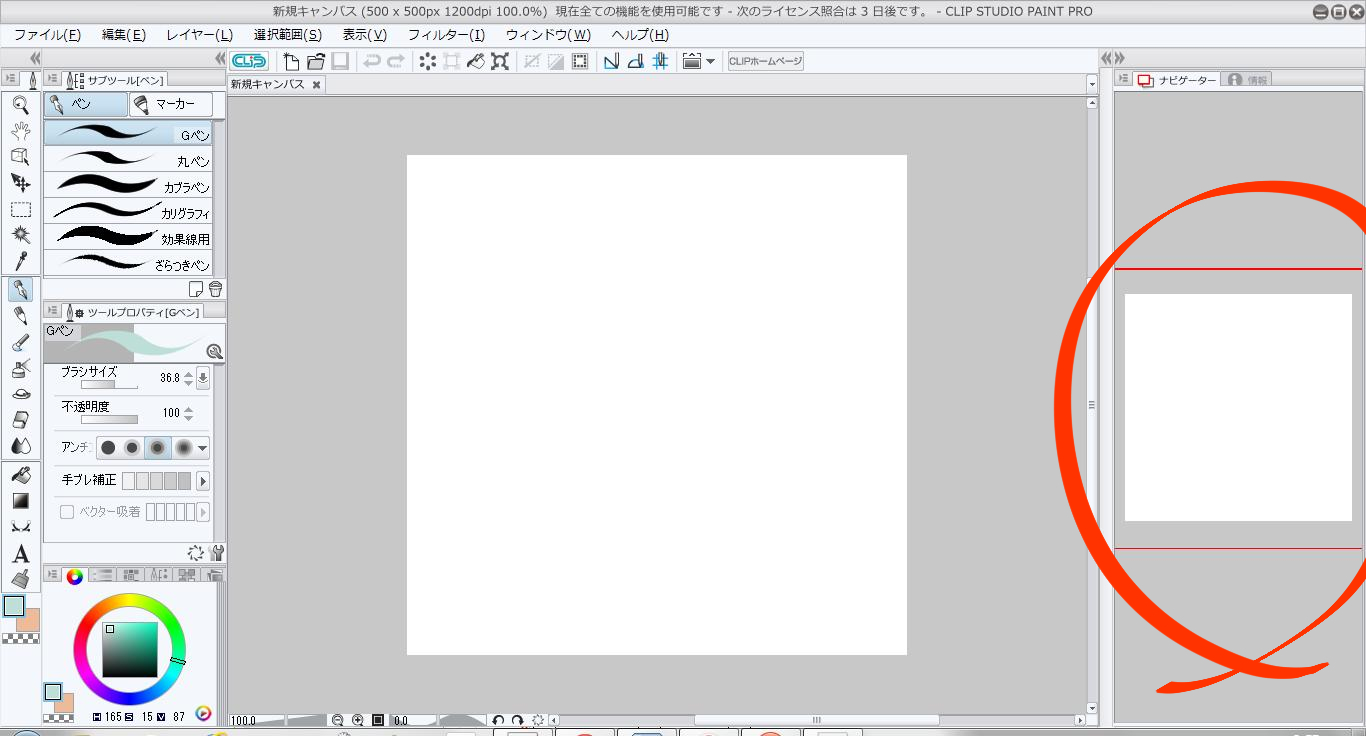The image size is (1366, 736).
Task: Select the Zoom magnifier tool
Action: coord(20,103)
